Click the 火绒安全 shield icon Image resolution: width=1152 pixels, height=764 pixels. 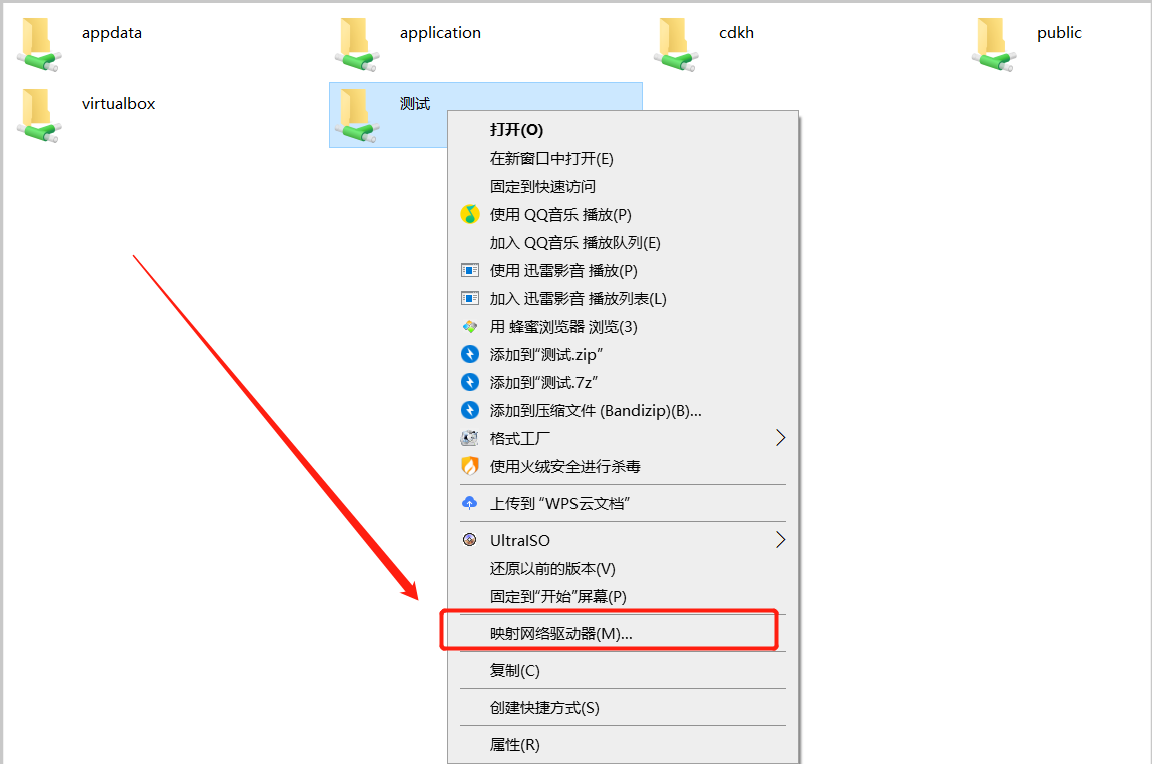(x=469, y=466)
